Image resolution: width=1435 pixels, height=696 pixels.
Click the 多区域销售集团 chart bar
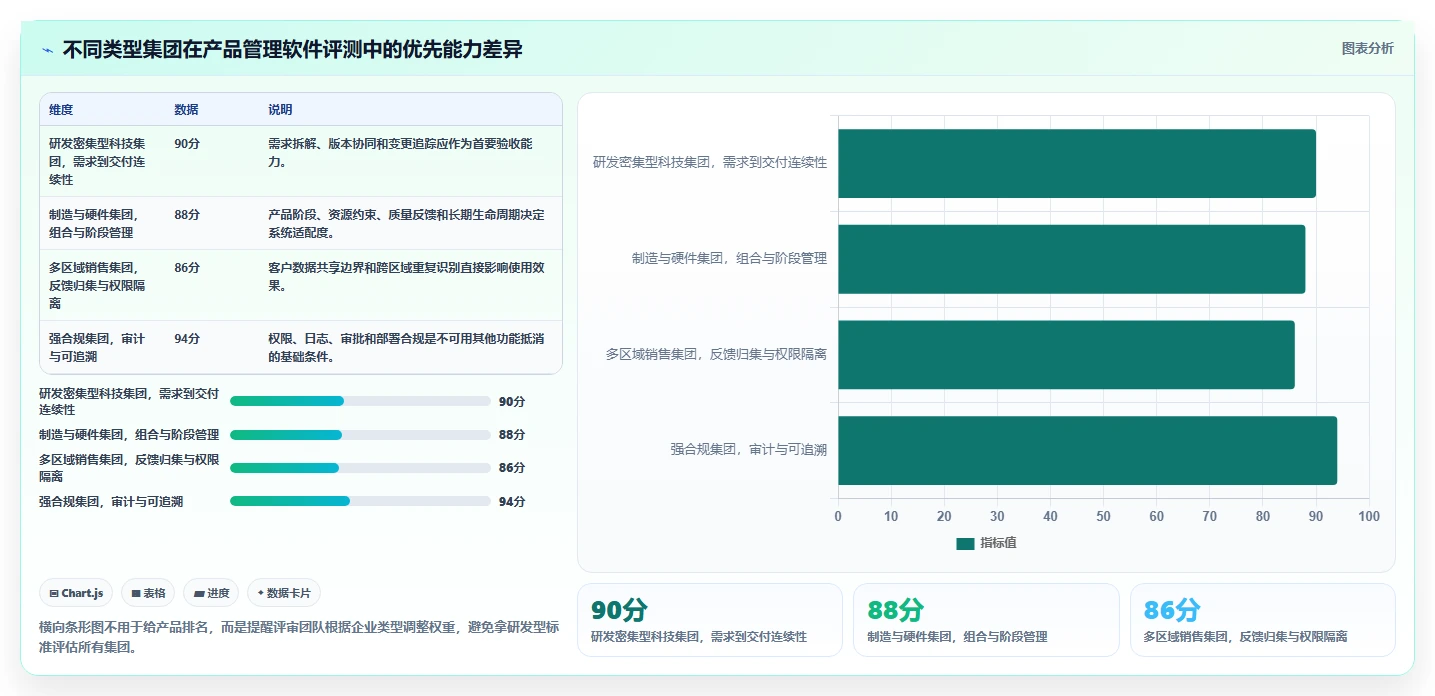coord(1066,355)
